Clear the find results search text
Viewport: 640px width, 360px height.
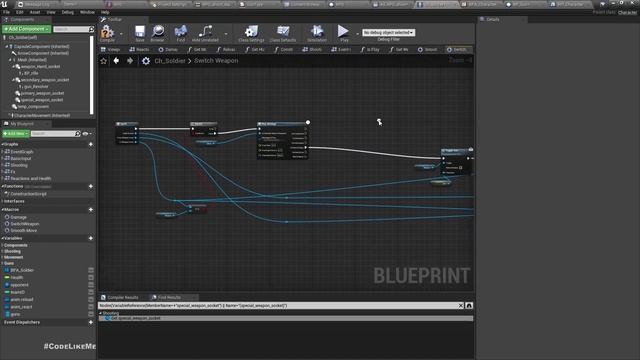point(461,305)
